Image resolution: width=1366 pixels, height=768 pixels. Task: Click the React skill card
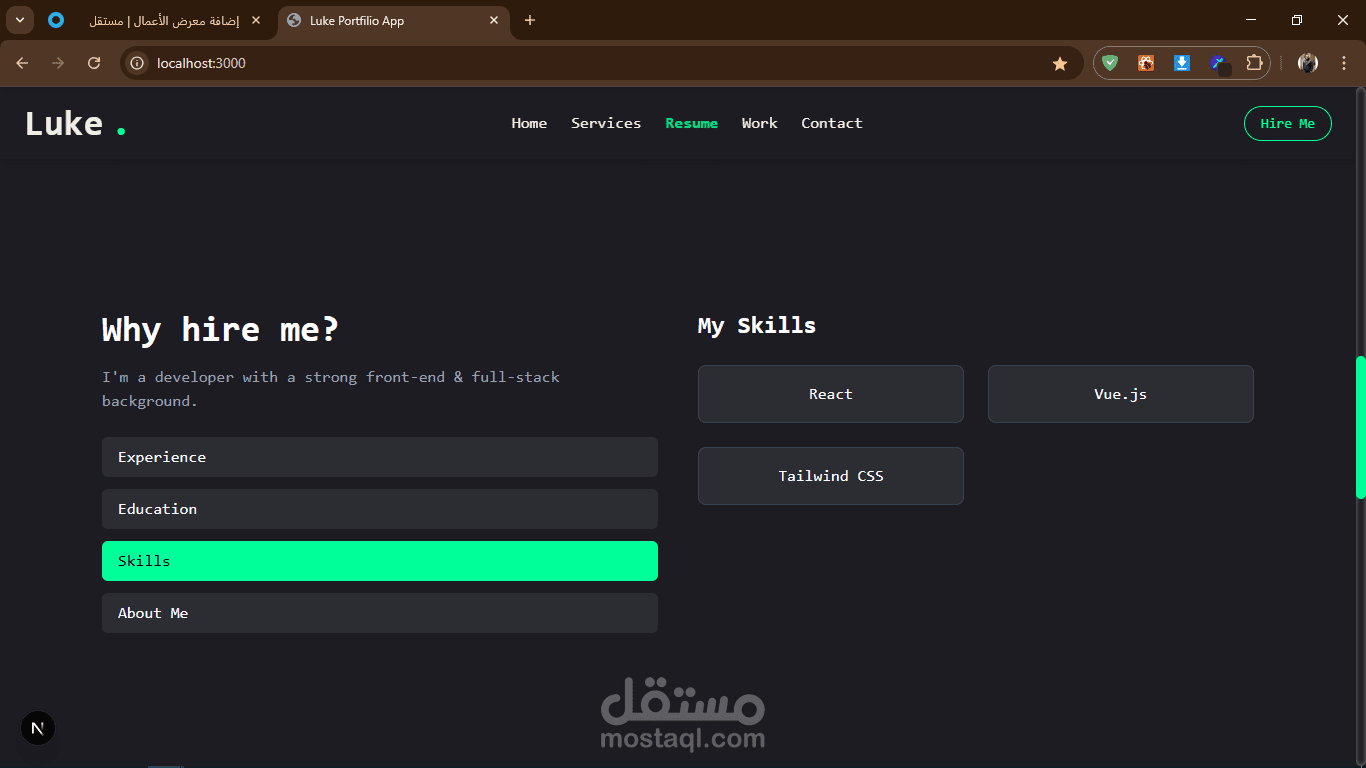831,394
